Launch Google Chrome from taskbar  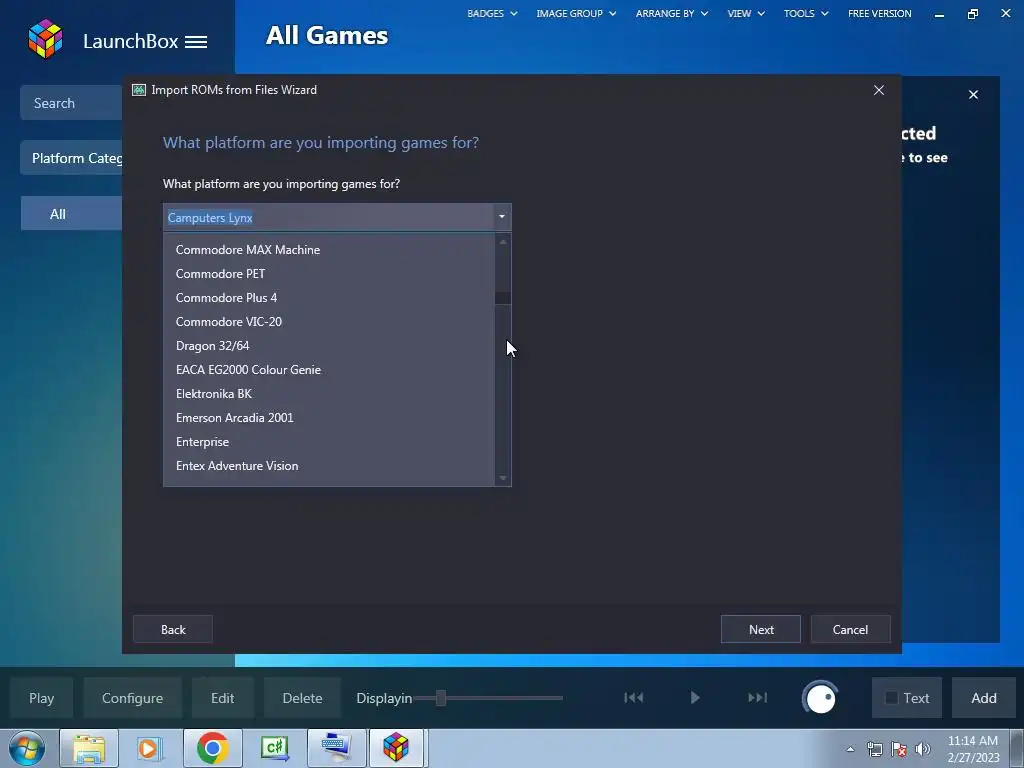tap(212, 748)
